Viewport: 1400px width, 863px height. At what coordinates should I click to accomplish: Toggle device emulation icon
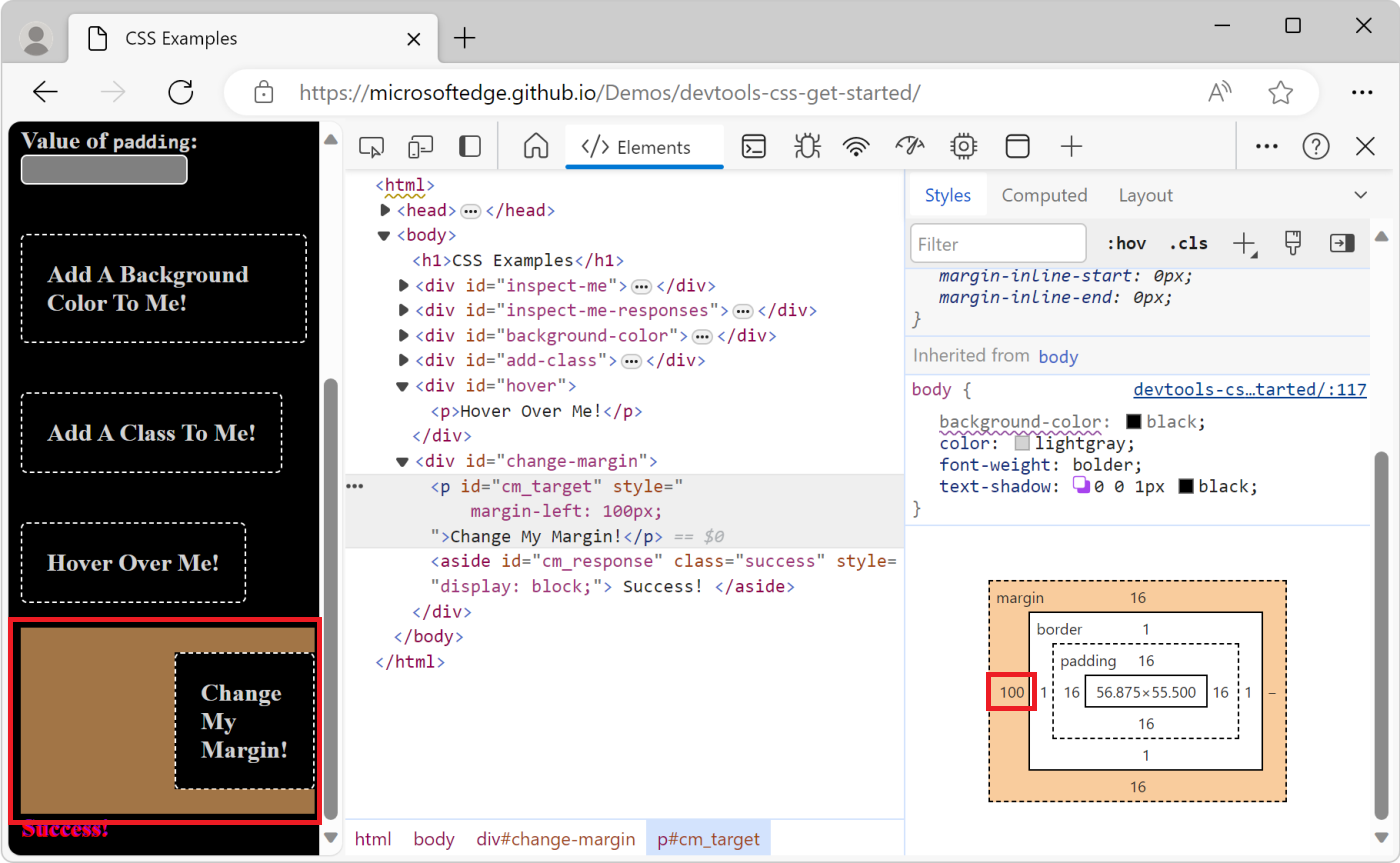[421, 147]
